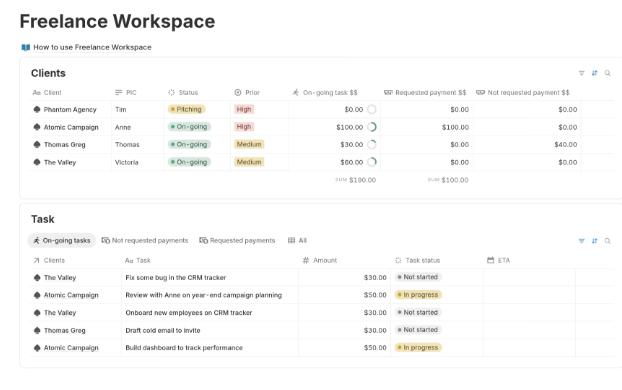
Task: Open the Task table sort icon
Action: 594,241
